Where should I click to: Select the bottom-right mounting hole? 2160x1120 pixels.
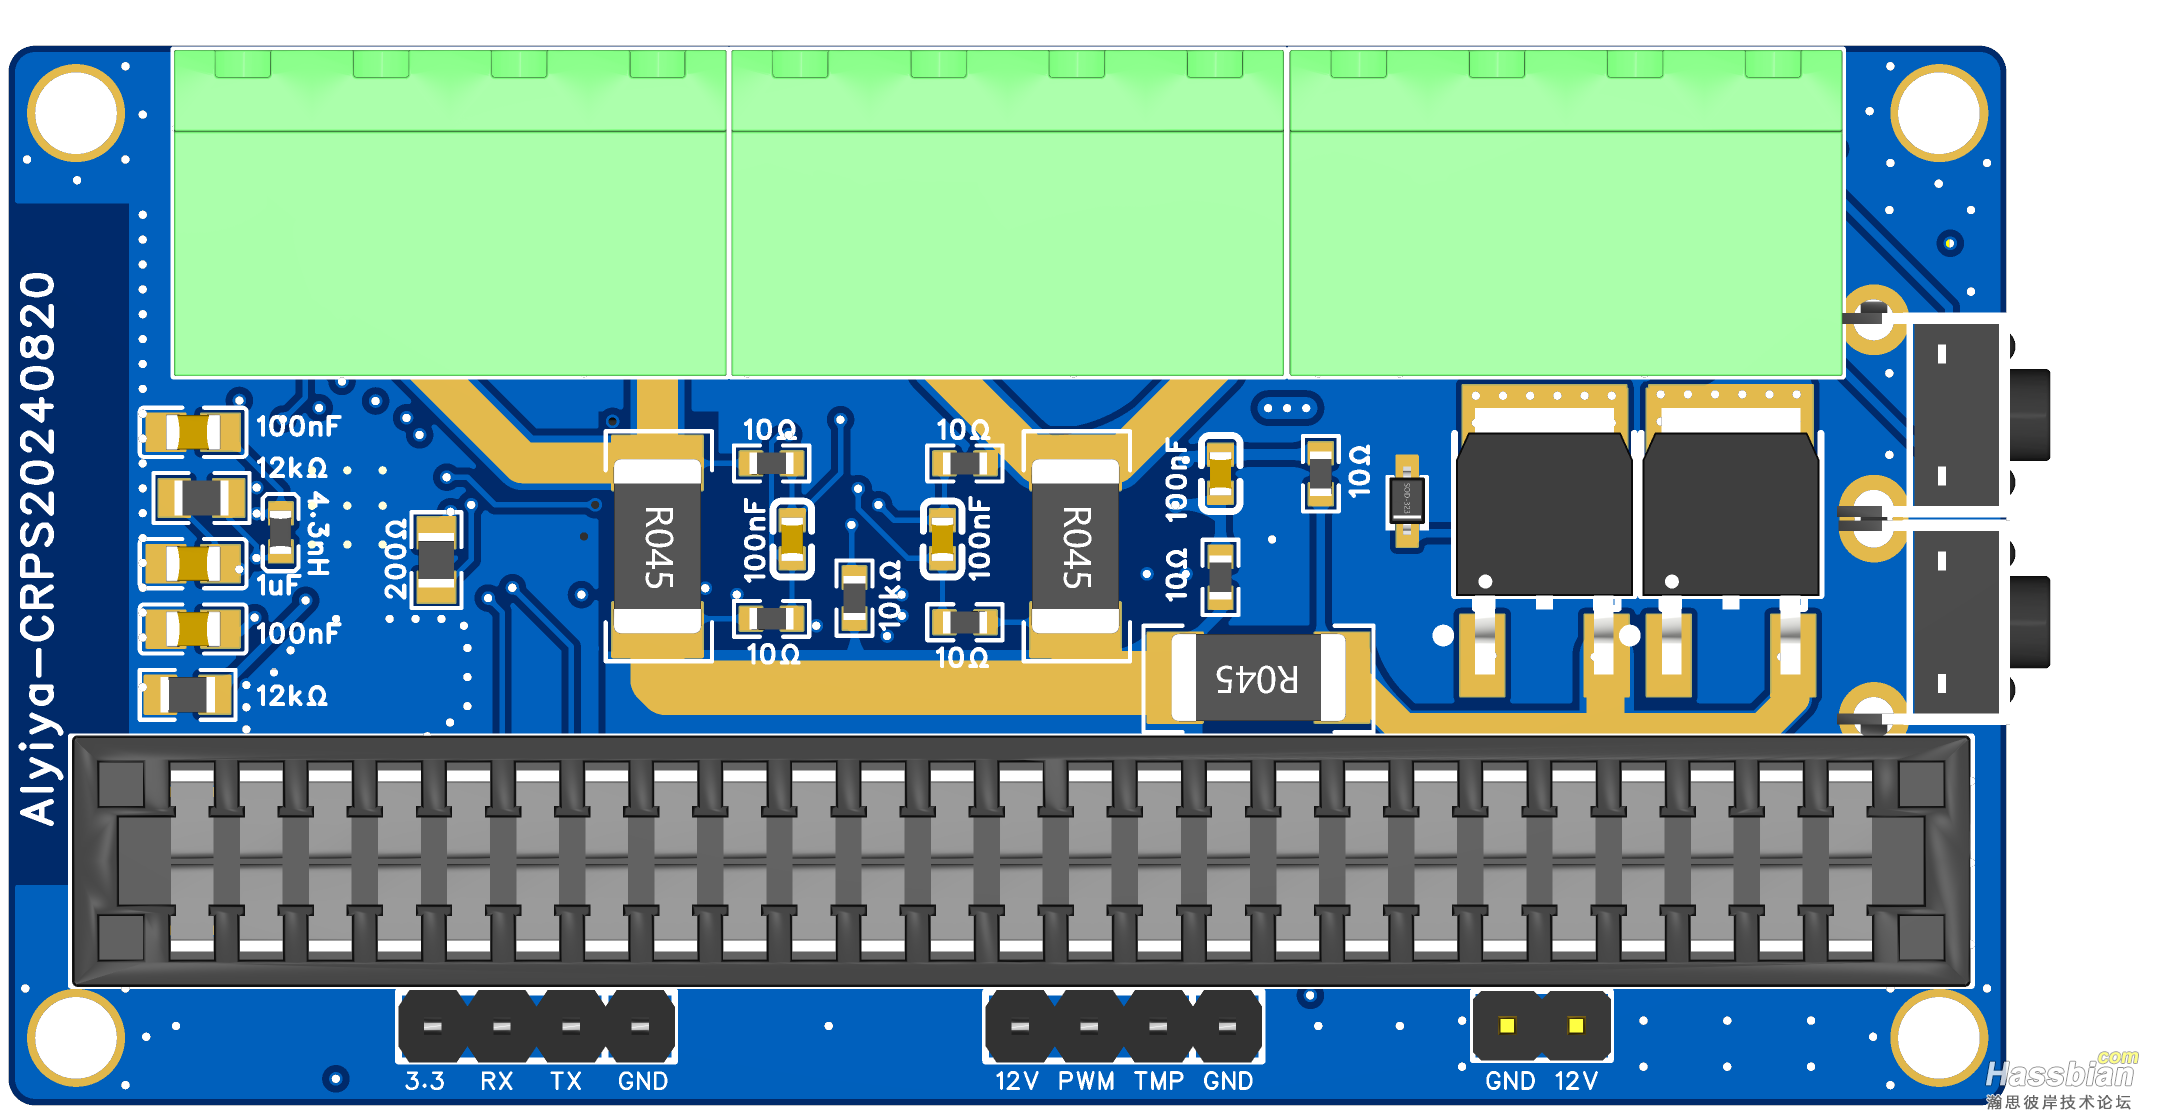click(x=1939, y=1038)
